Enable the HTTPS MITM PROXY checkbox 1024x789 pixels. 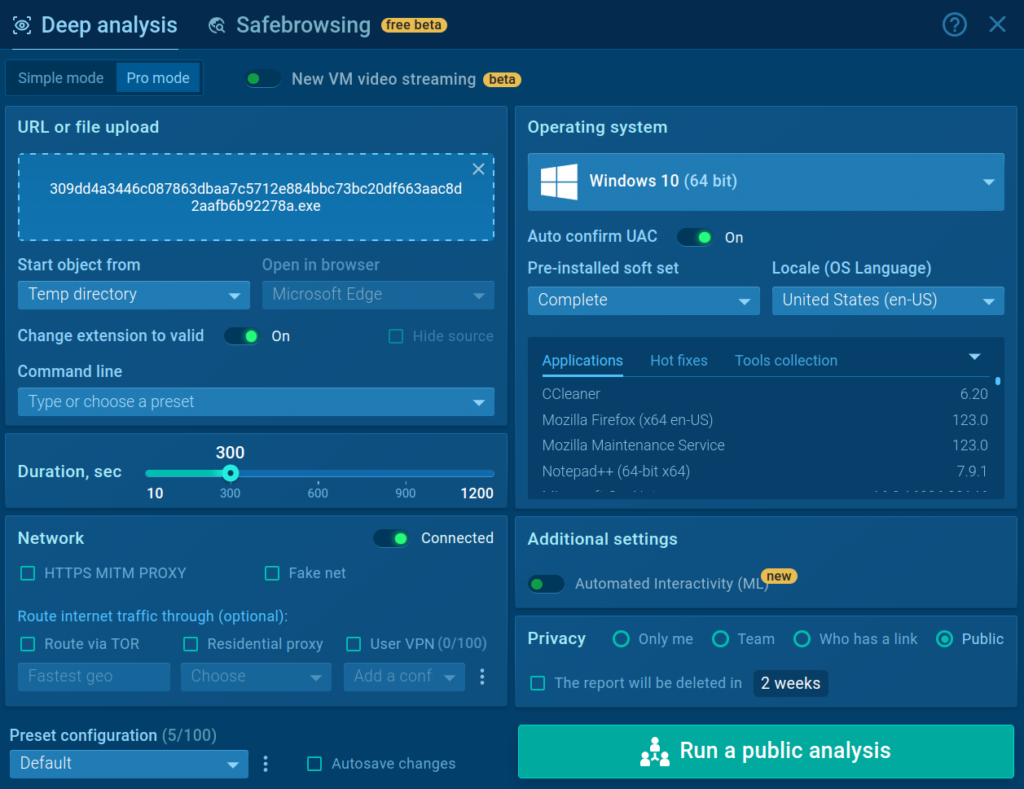tap(28, 573)
